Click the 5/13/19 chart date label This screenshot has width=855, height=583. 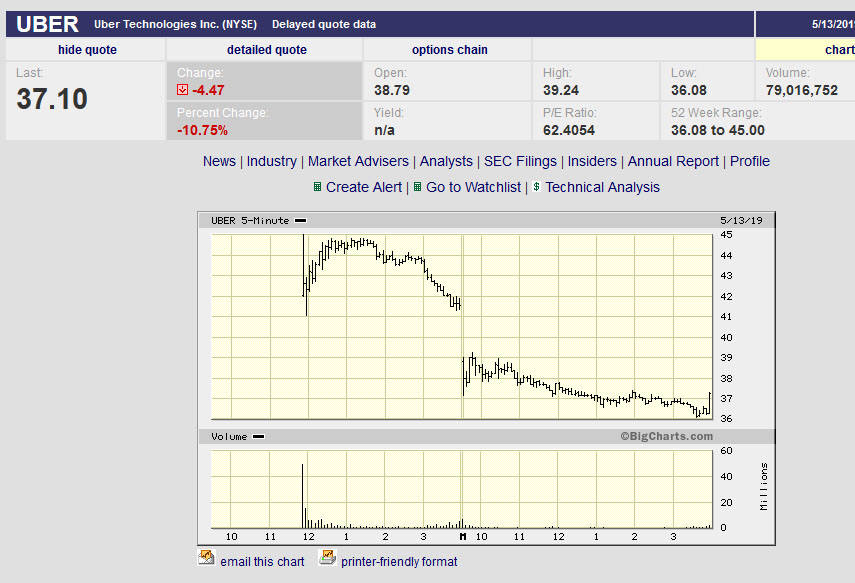pyautogui.click(x=741, y=220)
